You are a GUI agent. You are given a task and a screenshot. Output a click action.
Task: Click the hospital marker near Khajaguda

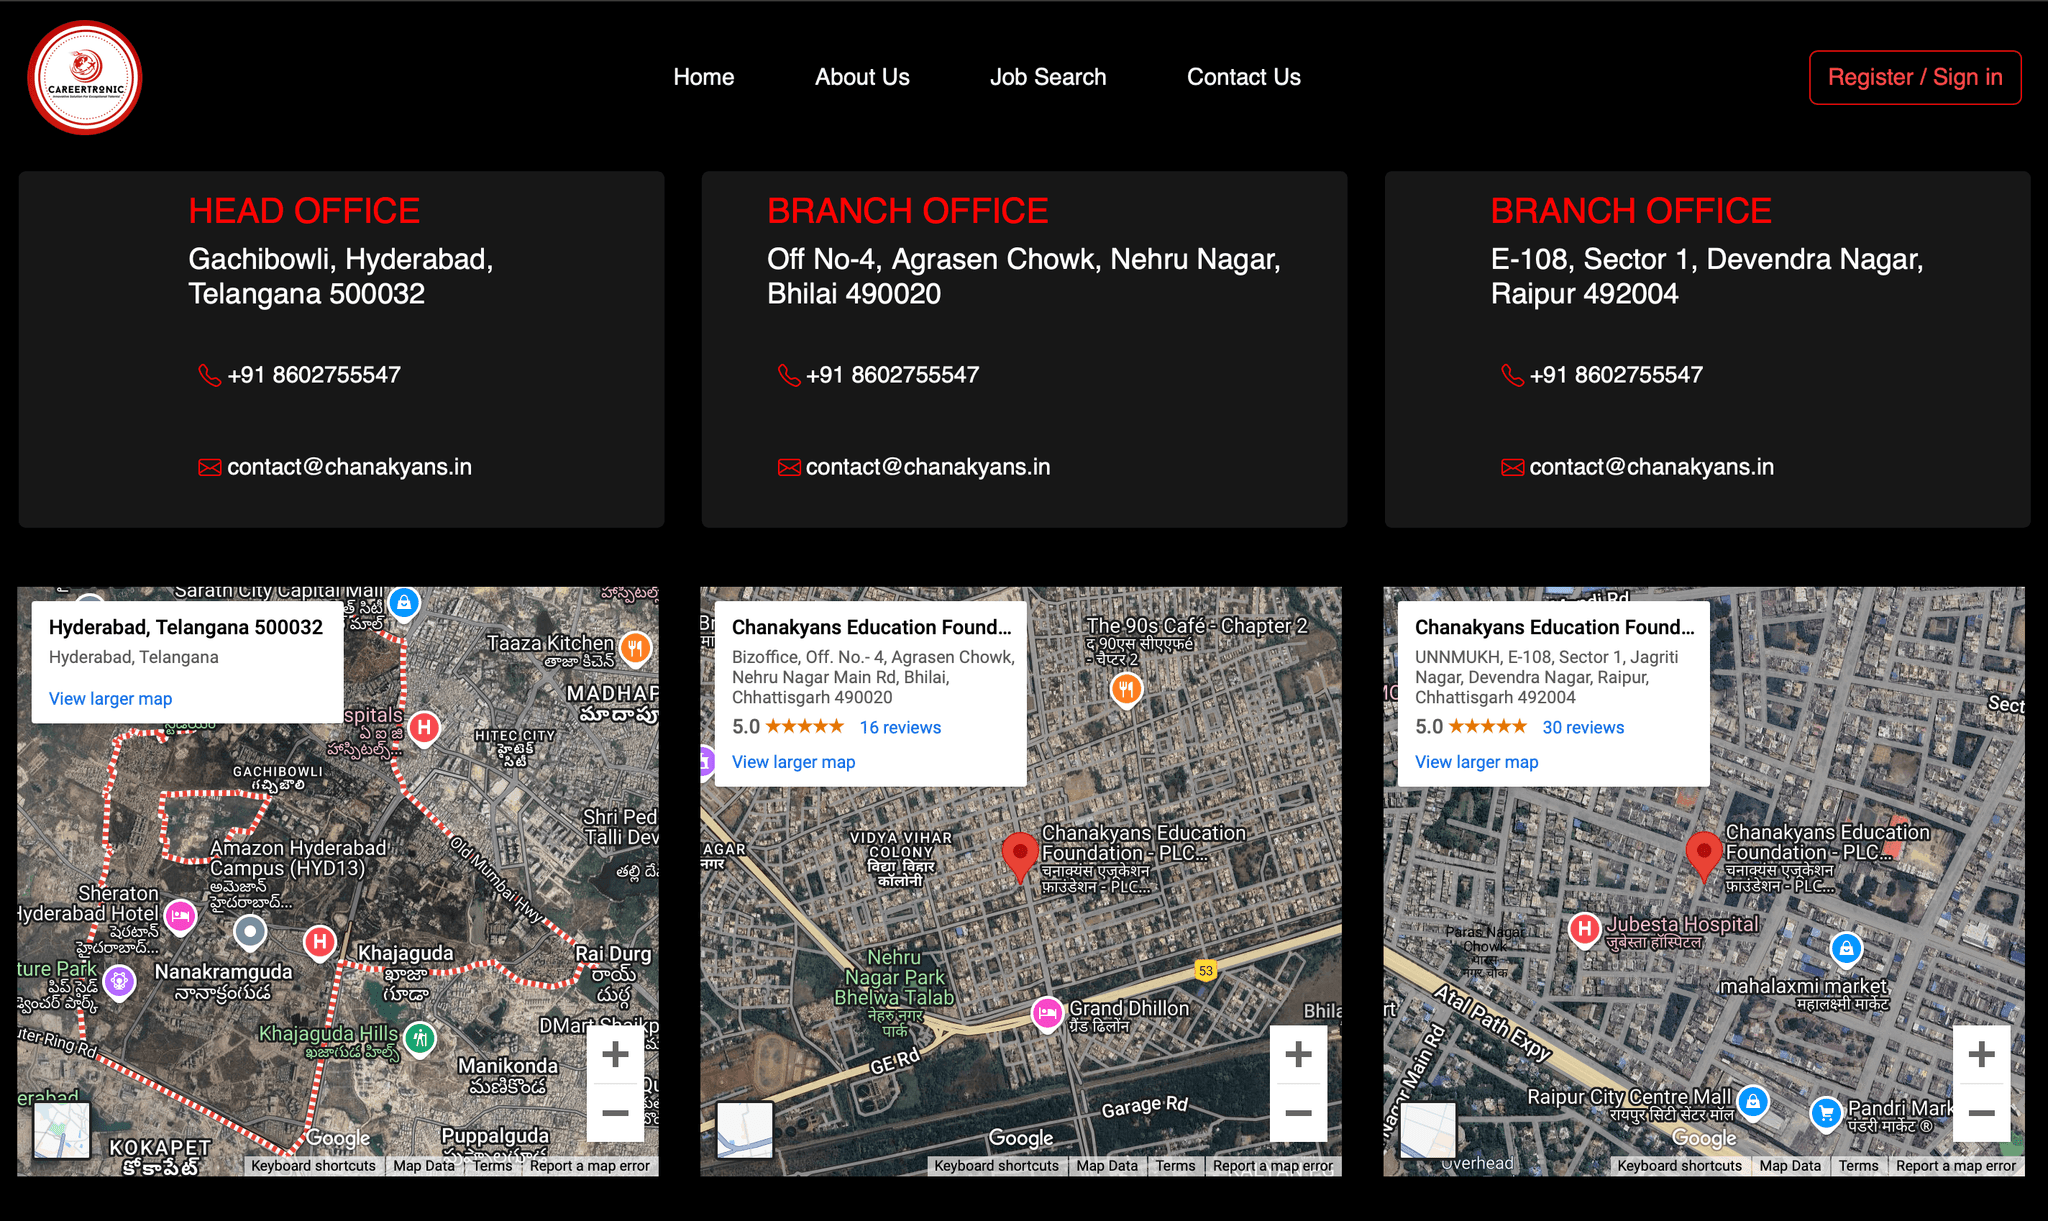coord(320,942)
